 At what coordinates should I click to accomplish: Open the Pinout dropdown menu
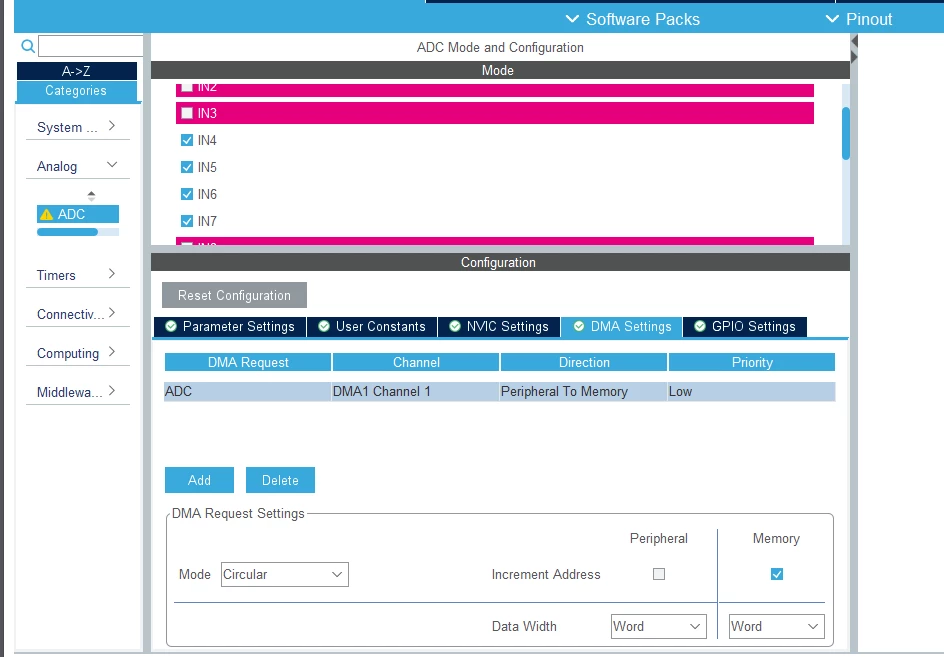(859, 19)
